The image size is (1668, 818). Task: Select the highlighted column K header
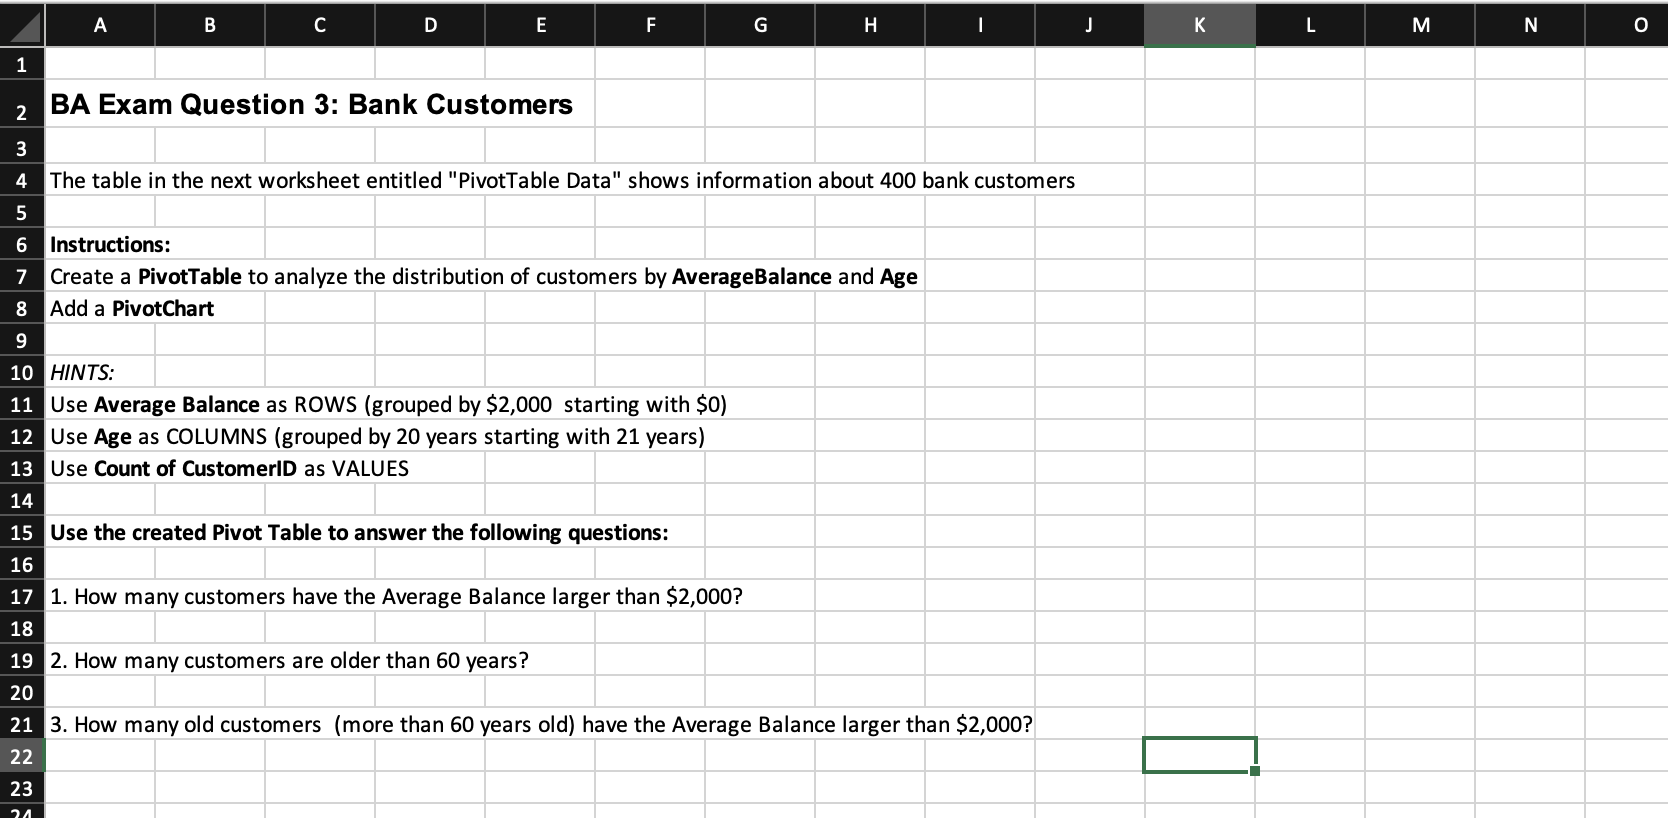pyautogui.click(x=1200, y=25)
